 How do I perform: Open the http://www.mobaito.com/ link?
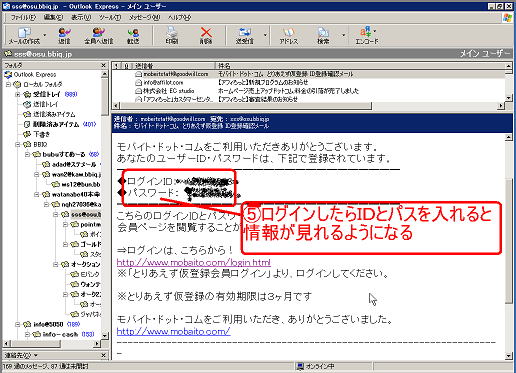pos(173,331)
